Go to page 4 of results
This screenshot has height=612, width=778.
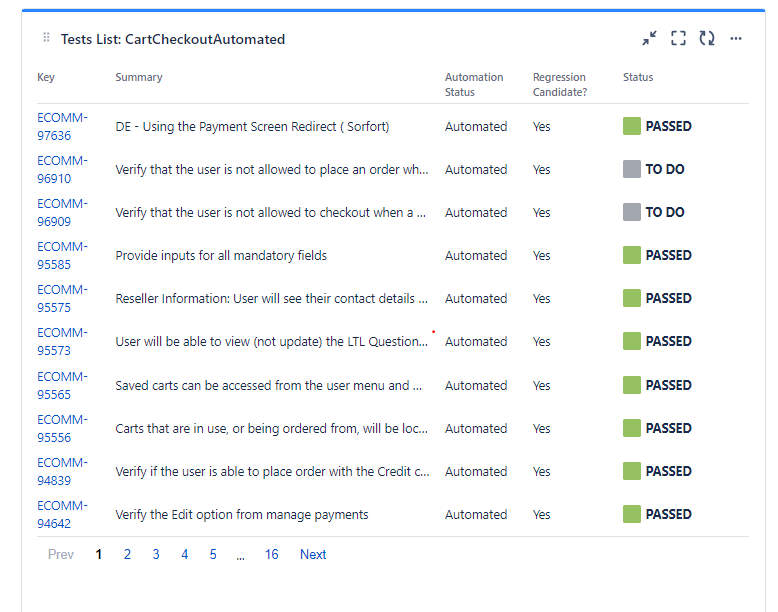pyautogui.click(x=185, y=554)
